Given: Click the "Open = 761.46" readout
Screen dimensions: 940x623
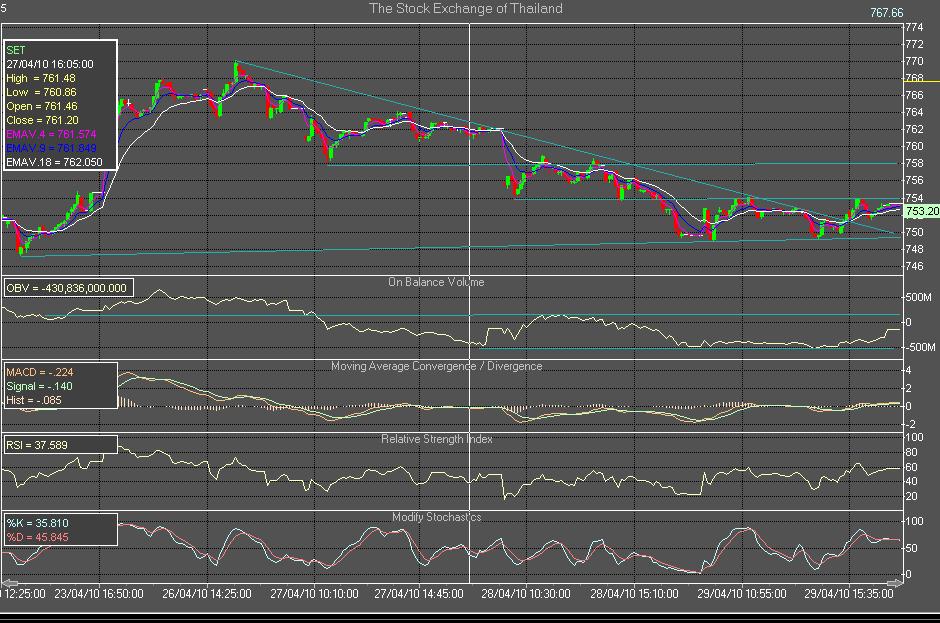Looking at the screenshot, I should [42, 106].
